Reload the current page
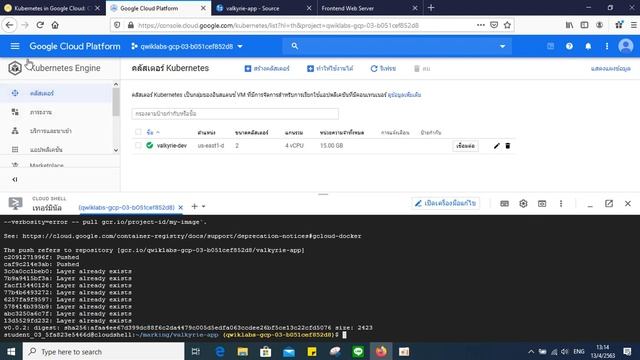The width and height of the screenshot is (640, 360). coord(40,25)
